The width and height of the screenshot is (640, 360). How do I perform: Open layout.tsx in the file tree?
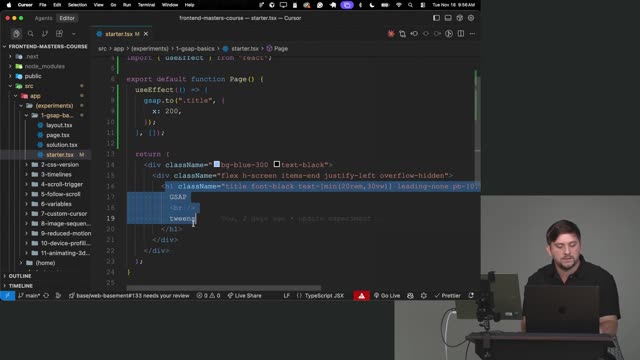pos(59,125)
